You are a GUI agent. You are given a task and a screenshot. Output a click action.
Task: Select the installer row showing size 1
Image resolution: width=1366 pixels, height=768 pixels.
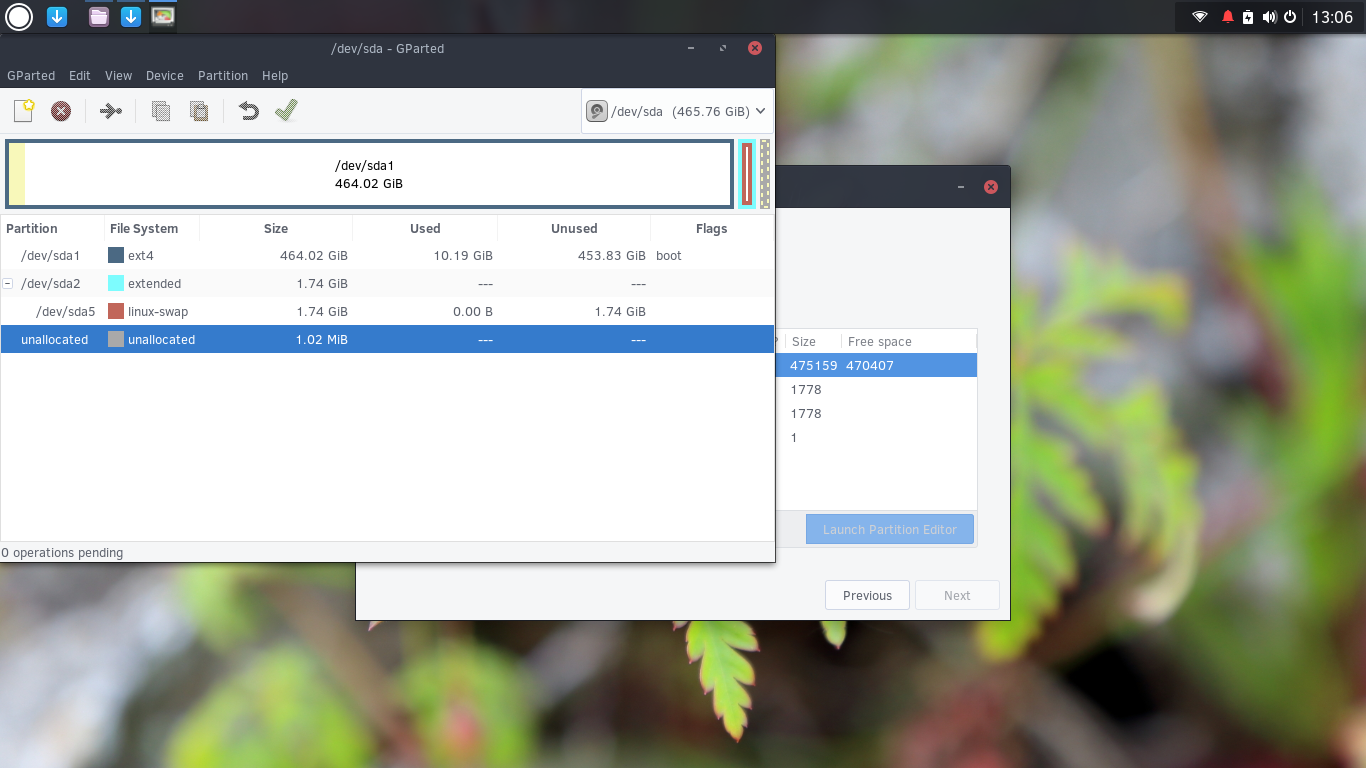(876, 437)
